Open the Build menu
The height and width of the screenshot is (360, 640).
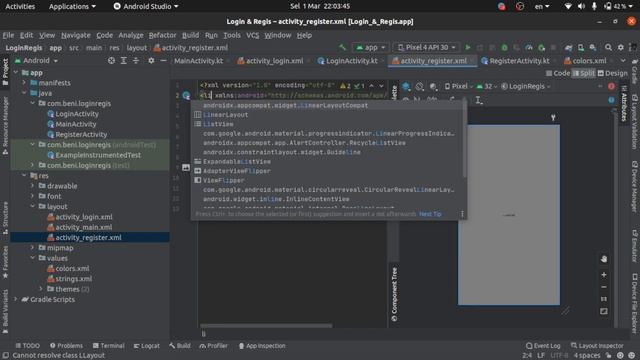tap(190, 35)
